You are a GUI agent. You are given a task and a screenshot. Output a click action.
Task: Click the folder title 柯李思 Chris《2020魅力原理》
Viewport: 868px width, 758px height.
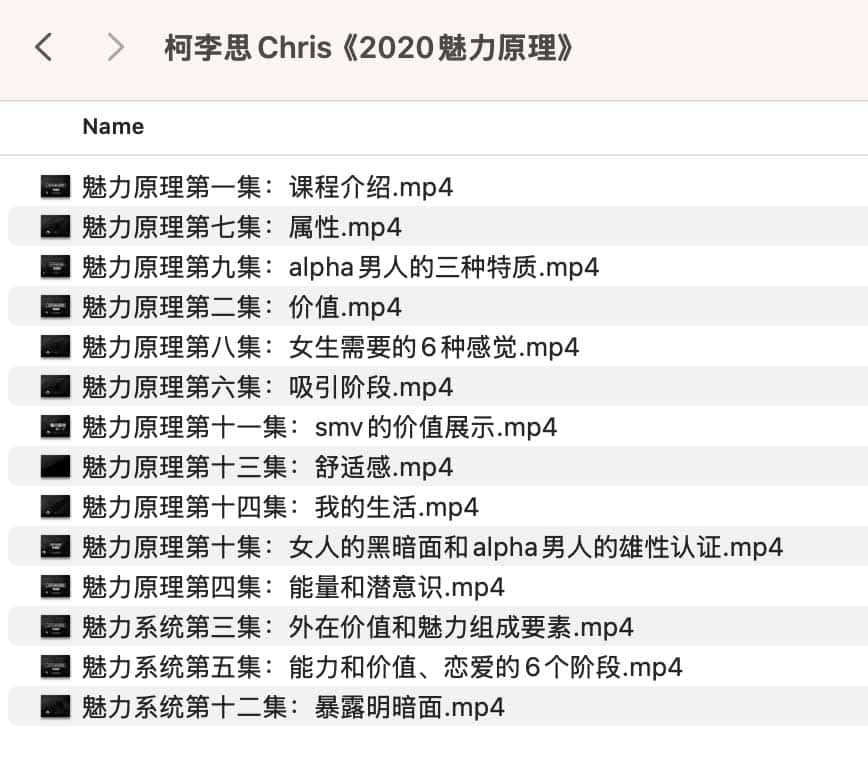[x=369, y=48]
